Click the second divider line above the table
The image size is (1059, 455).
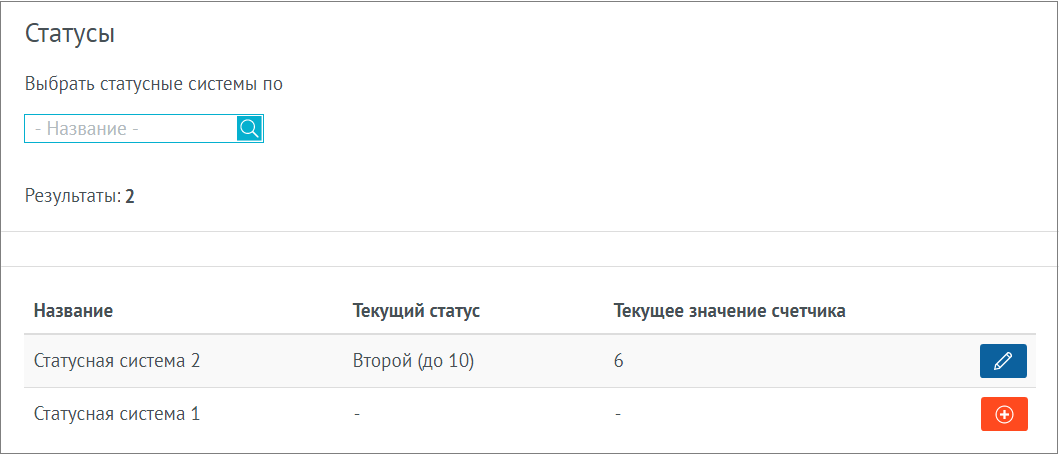click(x=530, y=267)
